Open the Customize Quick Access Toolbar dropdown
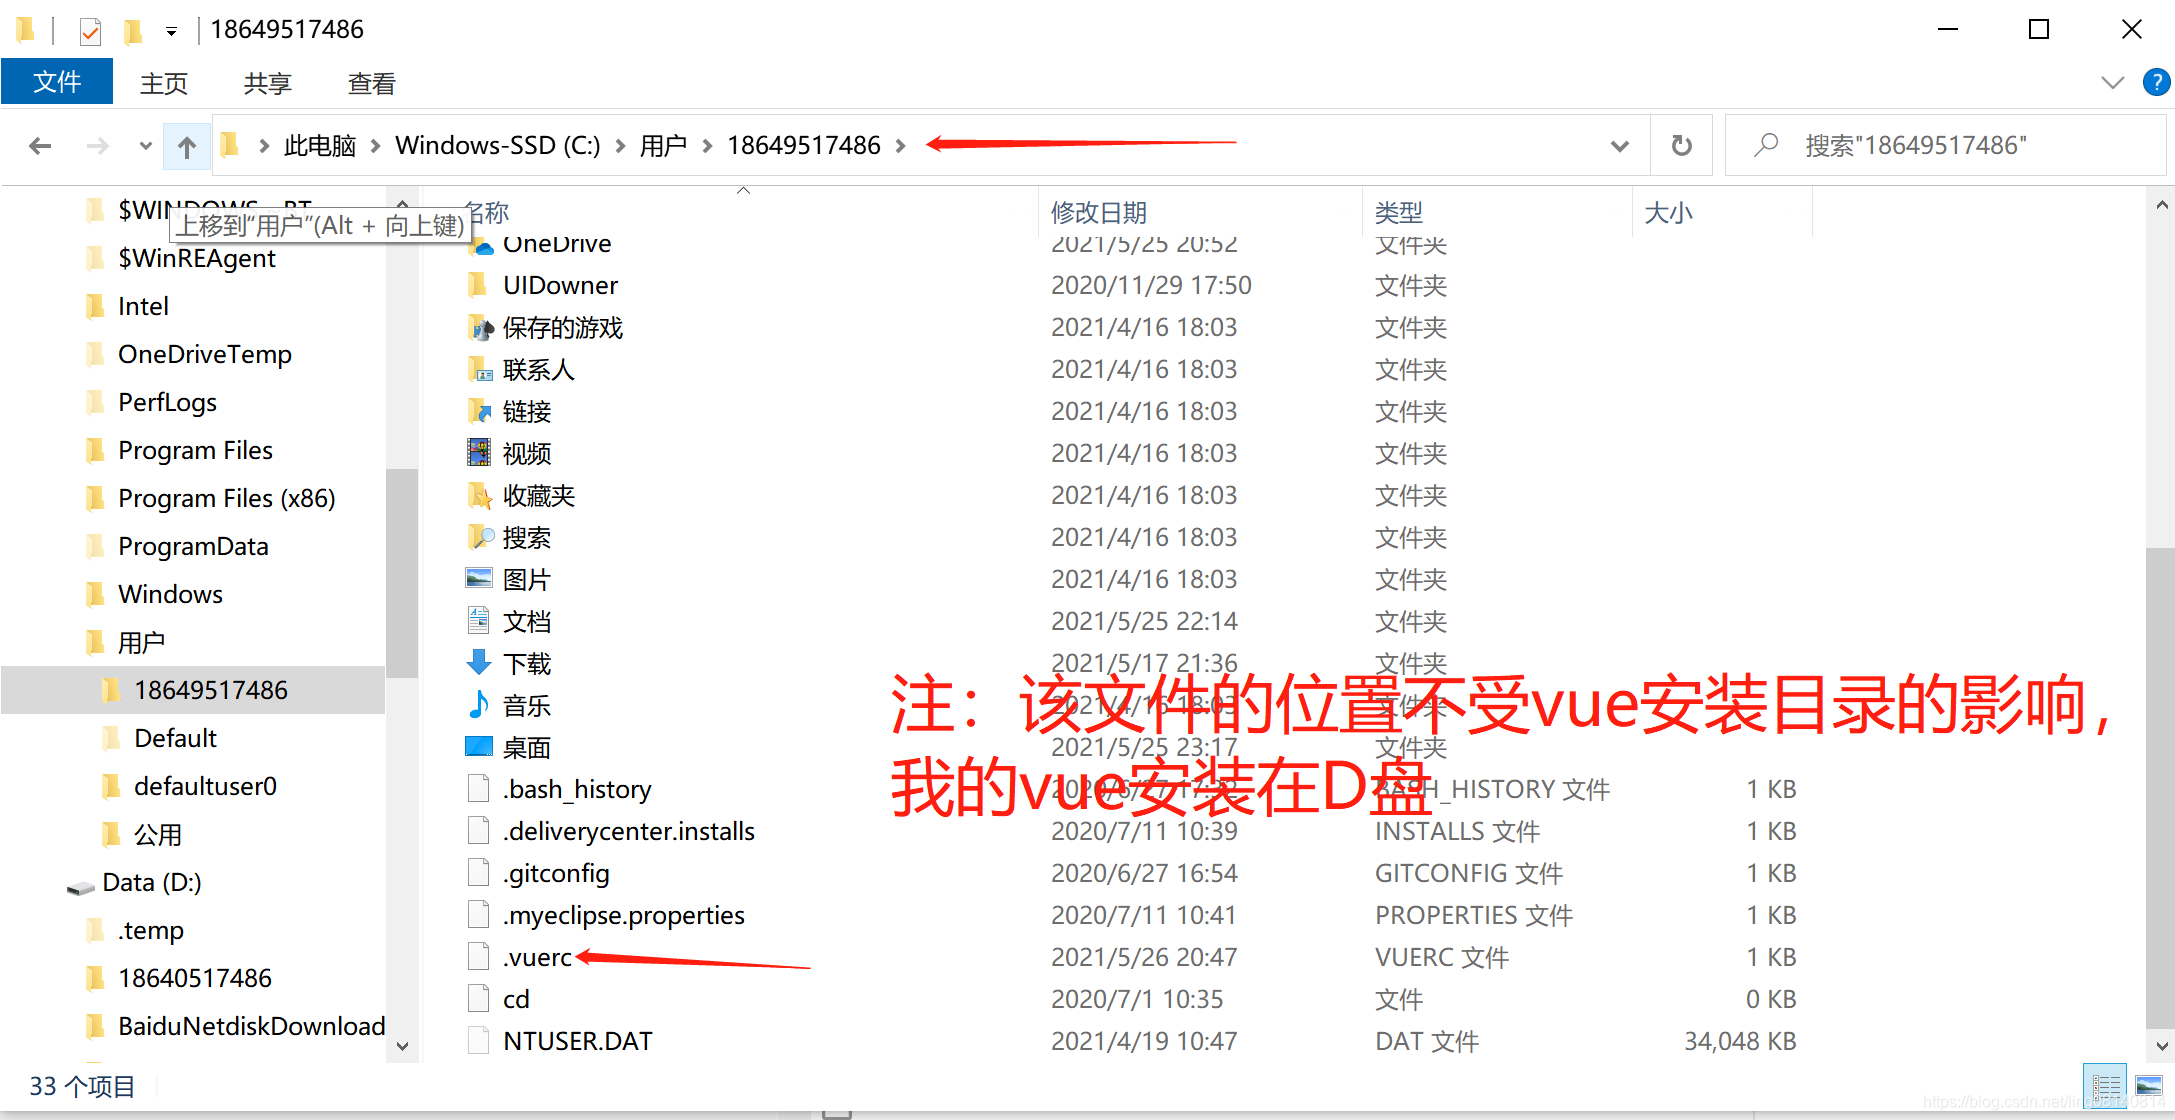Viewport: 2175px width, 1120px height. click(171, 32)
